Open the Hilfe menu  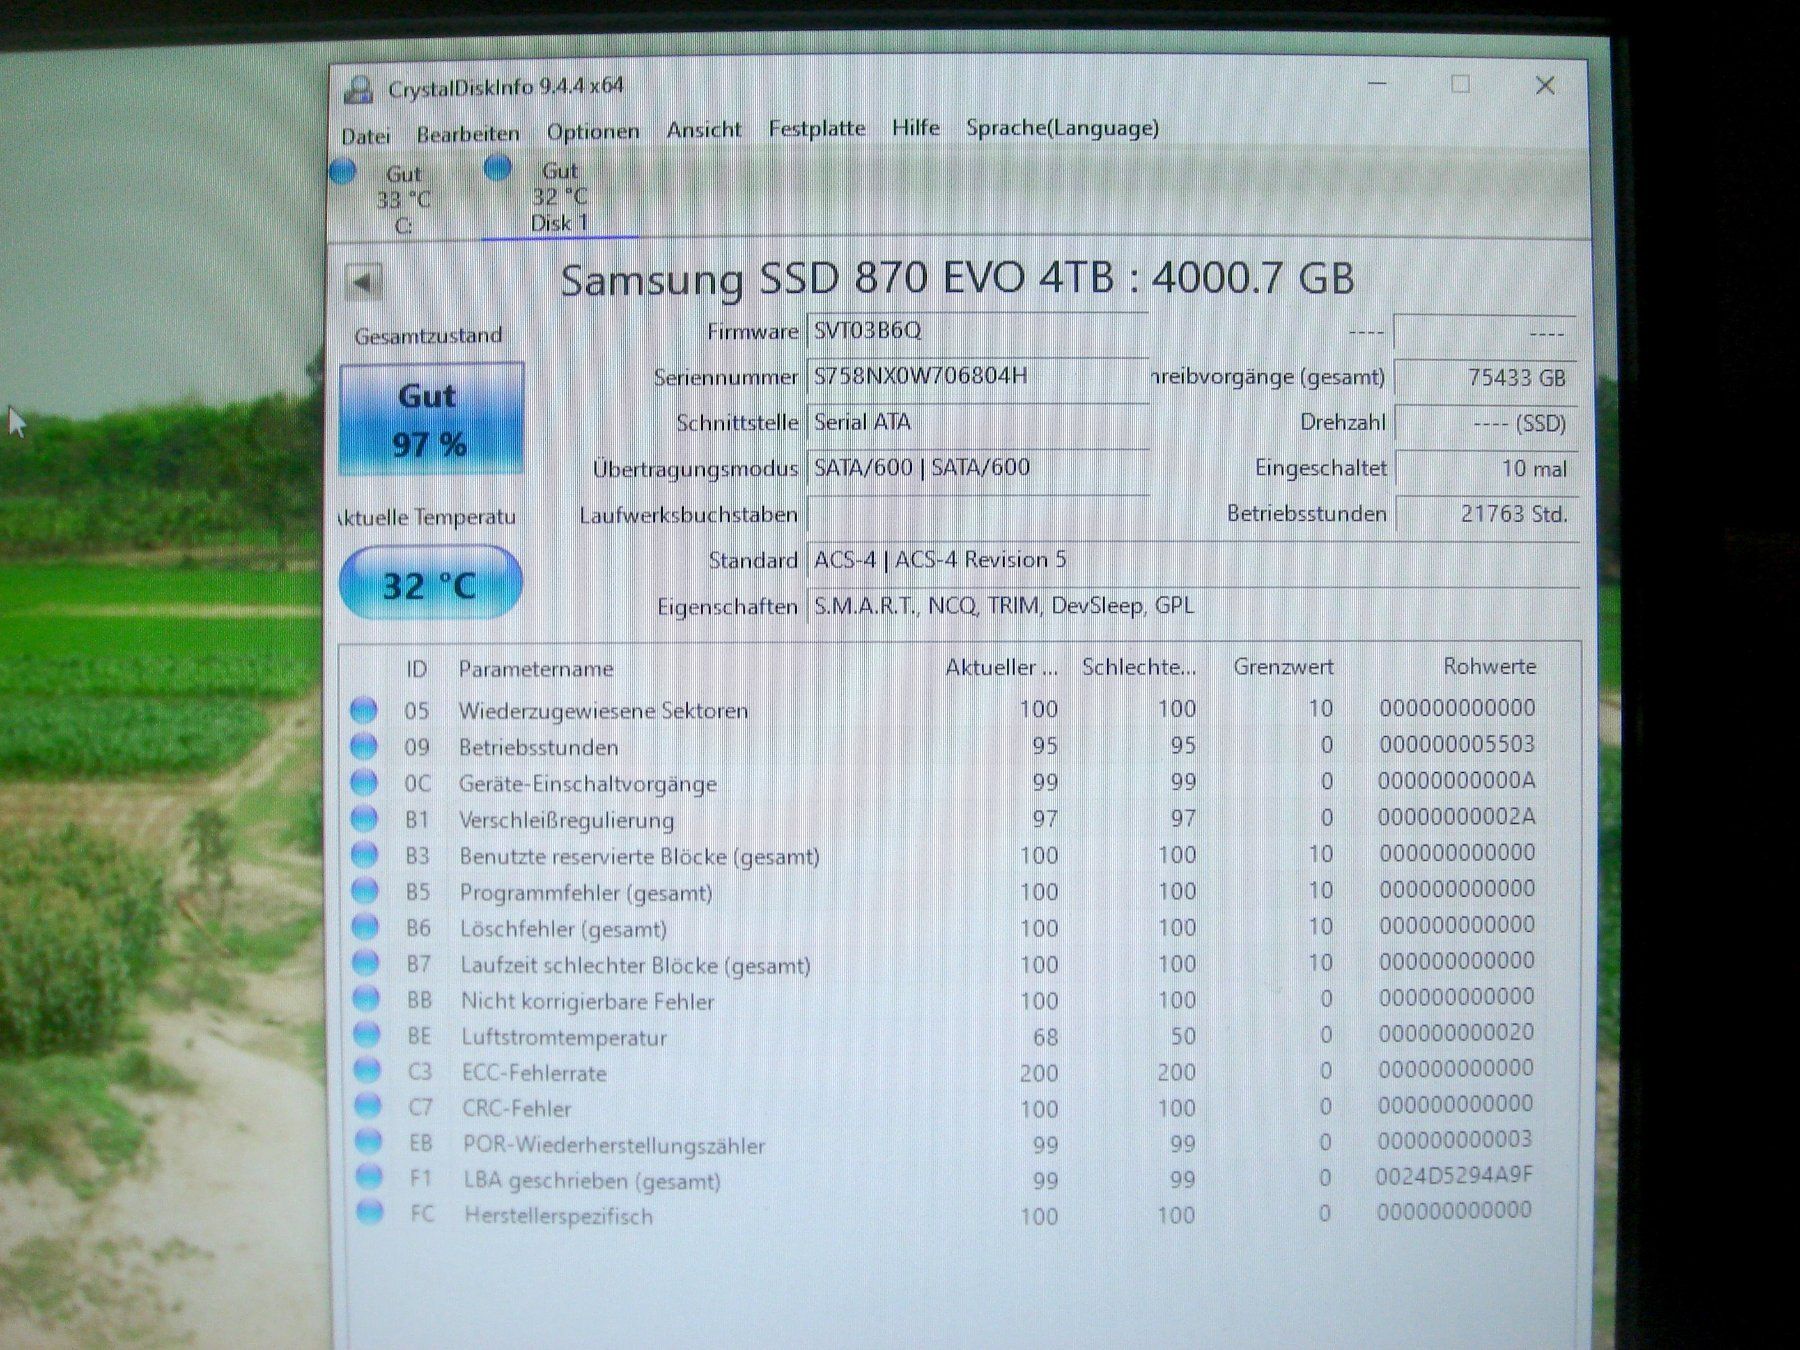[x=916, y=128]
